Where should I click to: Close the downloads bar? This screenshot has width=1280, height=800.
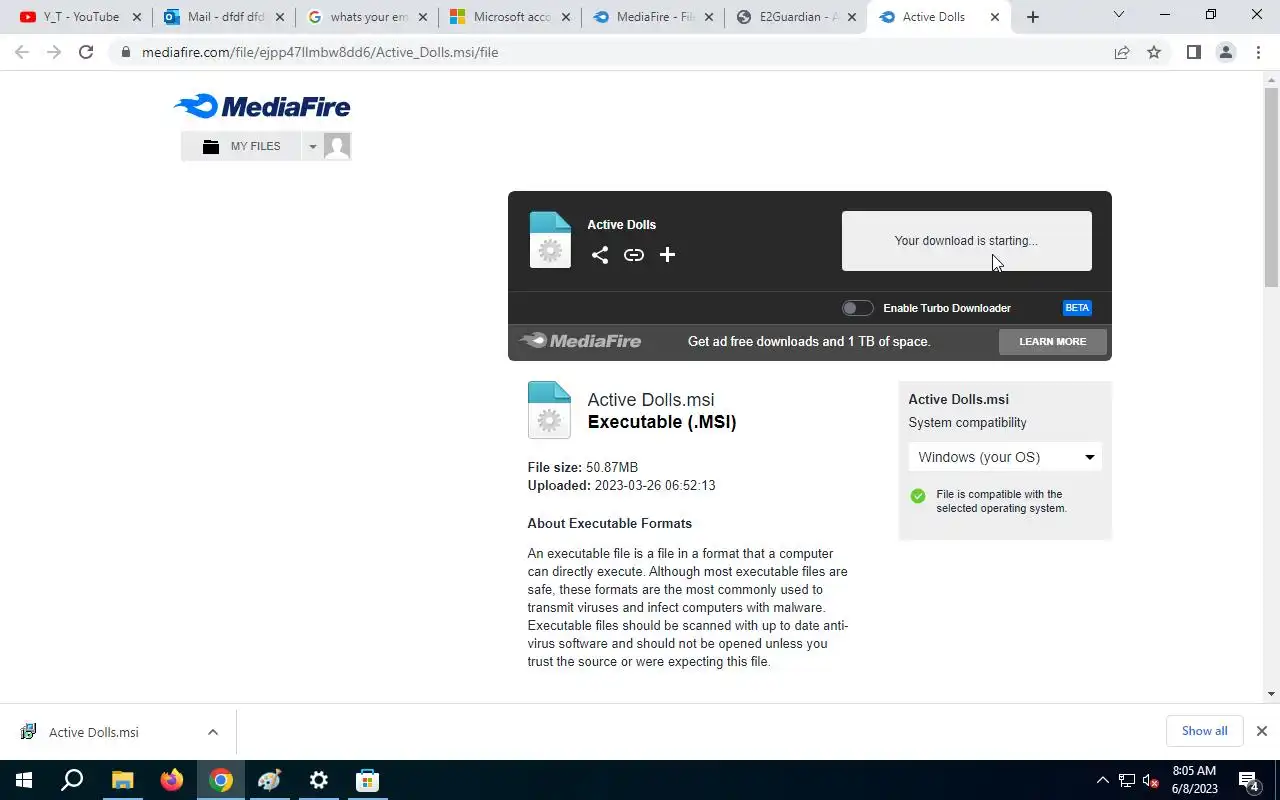click(x=1262, y=731)
